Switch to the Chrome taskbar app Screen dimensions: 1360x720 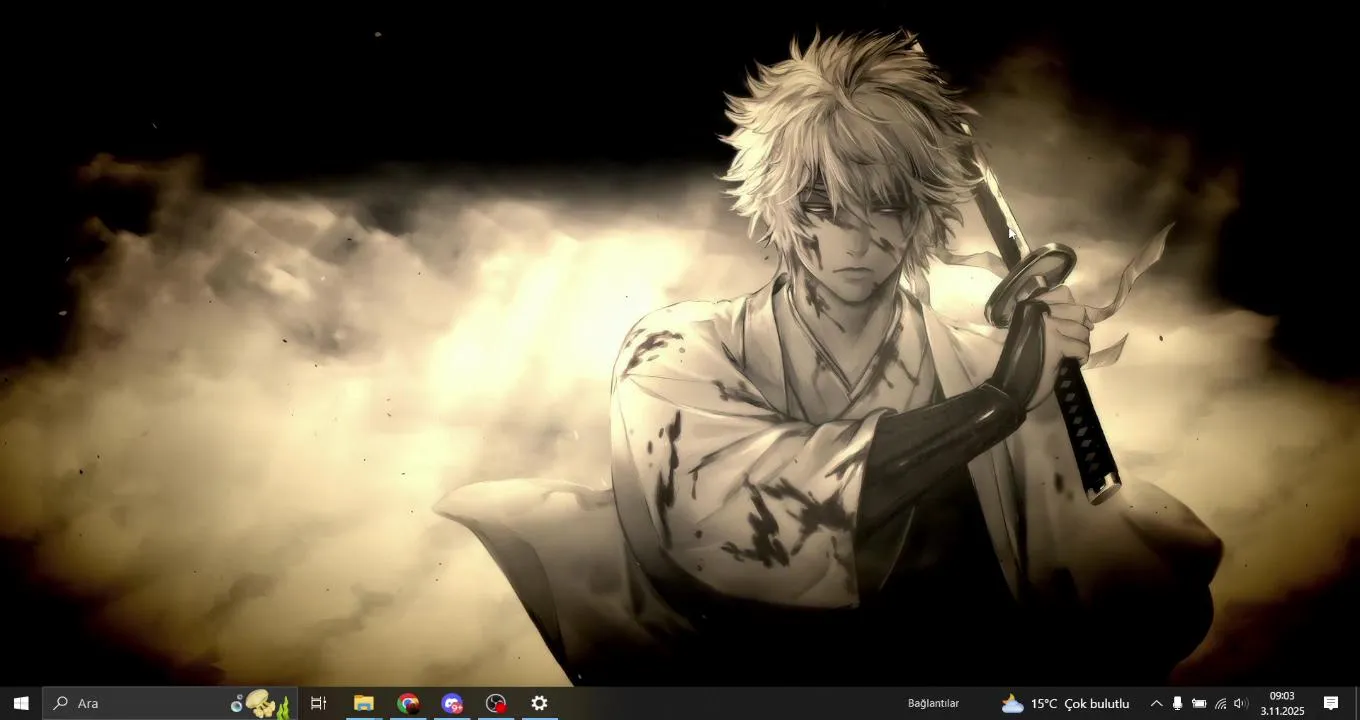[407, 703]
